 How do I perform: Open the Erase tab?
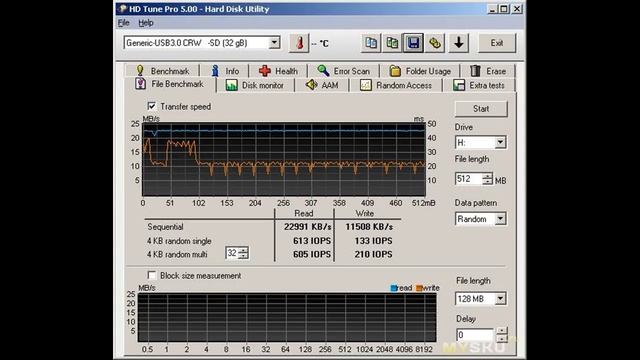[488, 71]
